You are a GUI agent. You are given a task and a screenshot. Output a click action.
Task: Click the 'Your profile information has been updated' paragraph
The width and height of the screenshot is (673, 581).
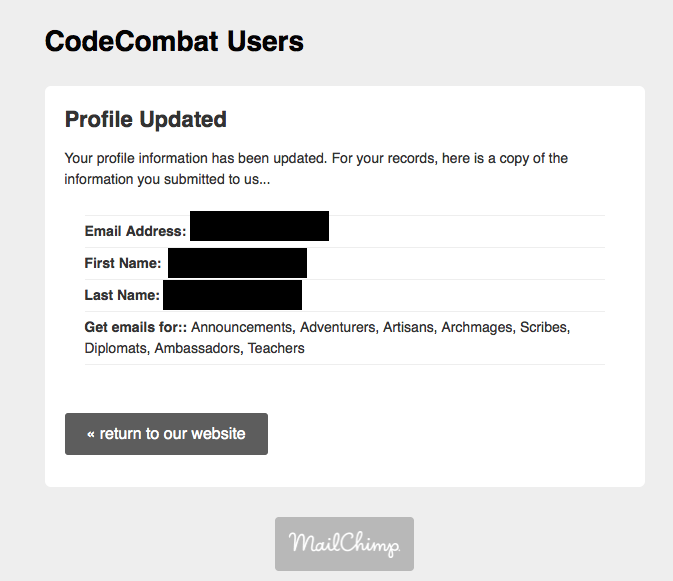[316, 169]
